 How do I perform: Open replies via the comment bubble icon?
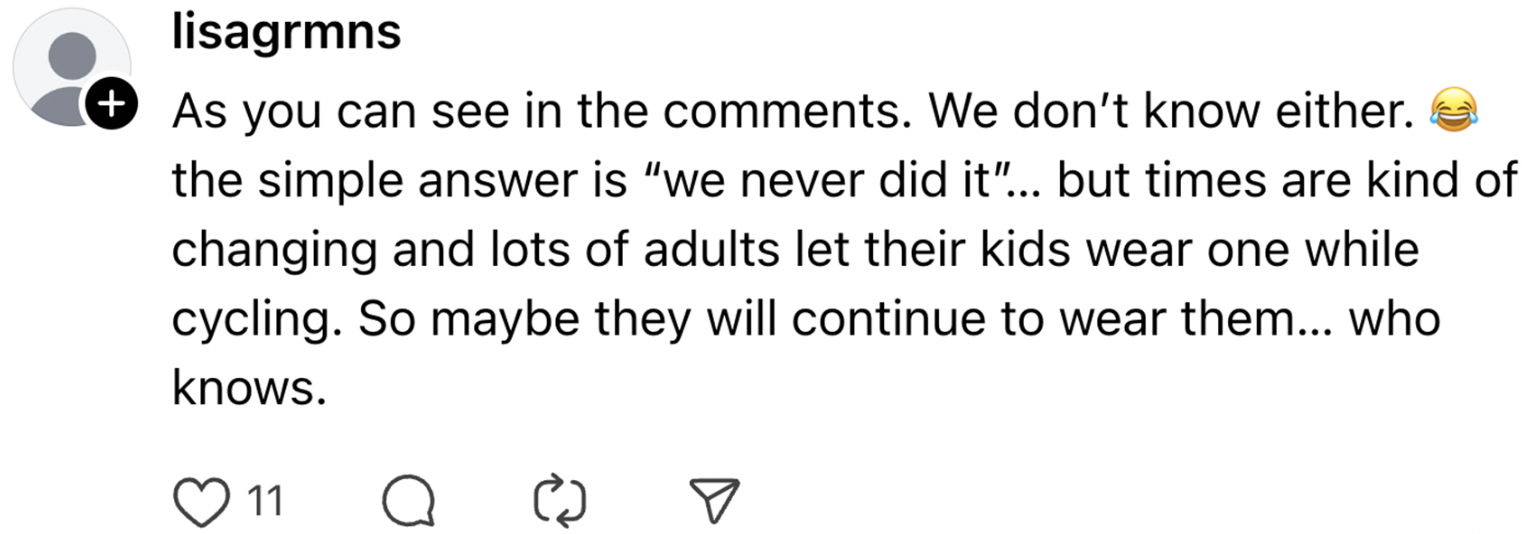[408, 501]
